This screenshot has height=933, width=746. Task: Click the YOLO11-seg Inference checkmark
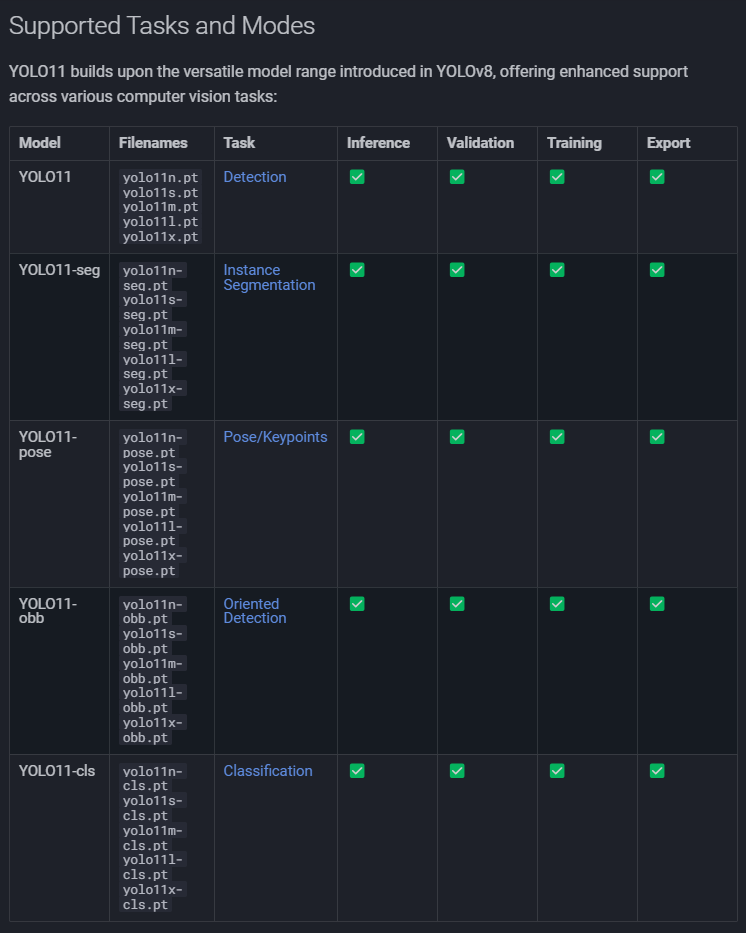click(x=357, y=270)
